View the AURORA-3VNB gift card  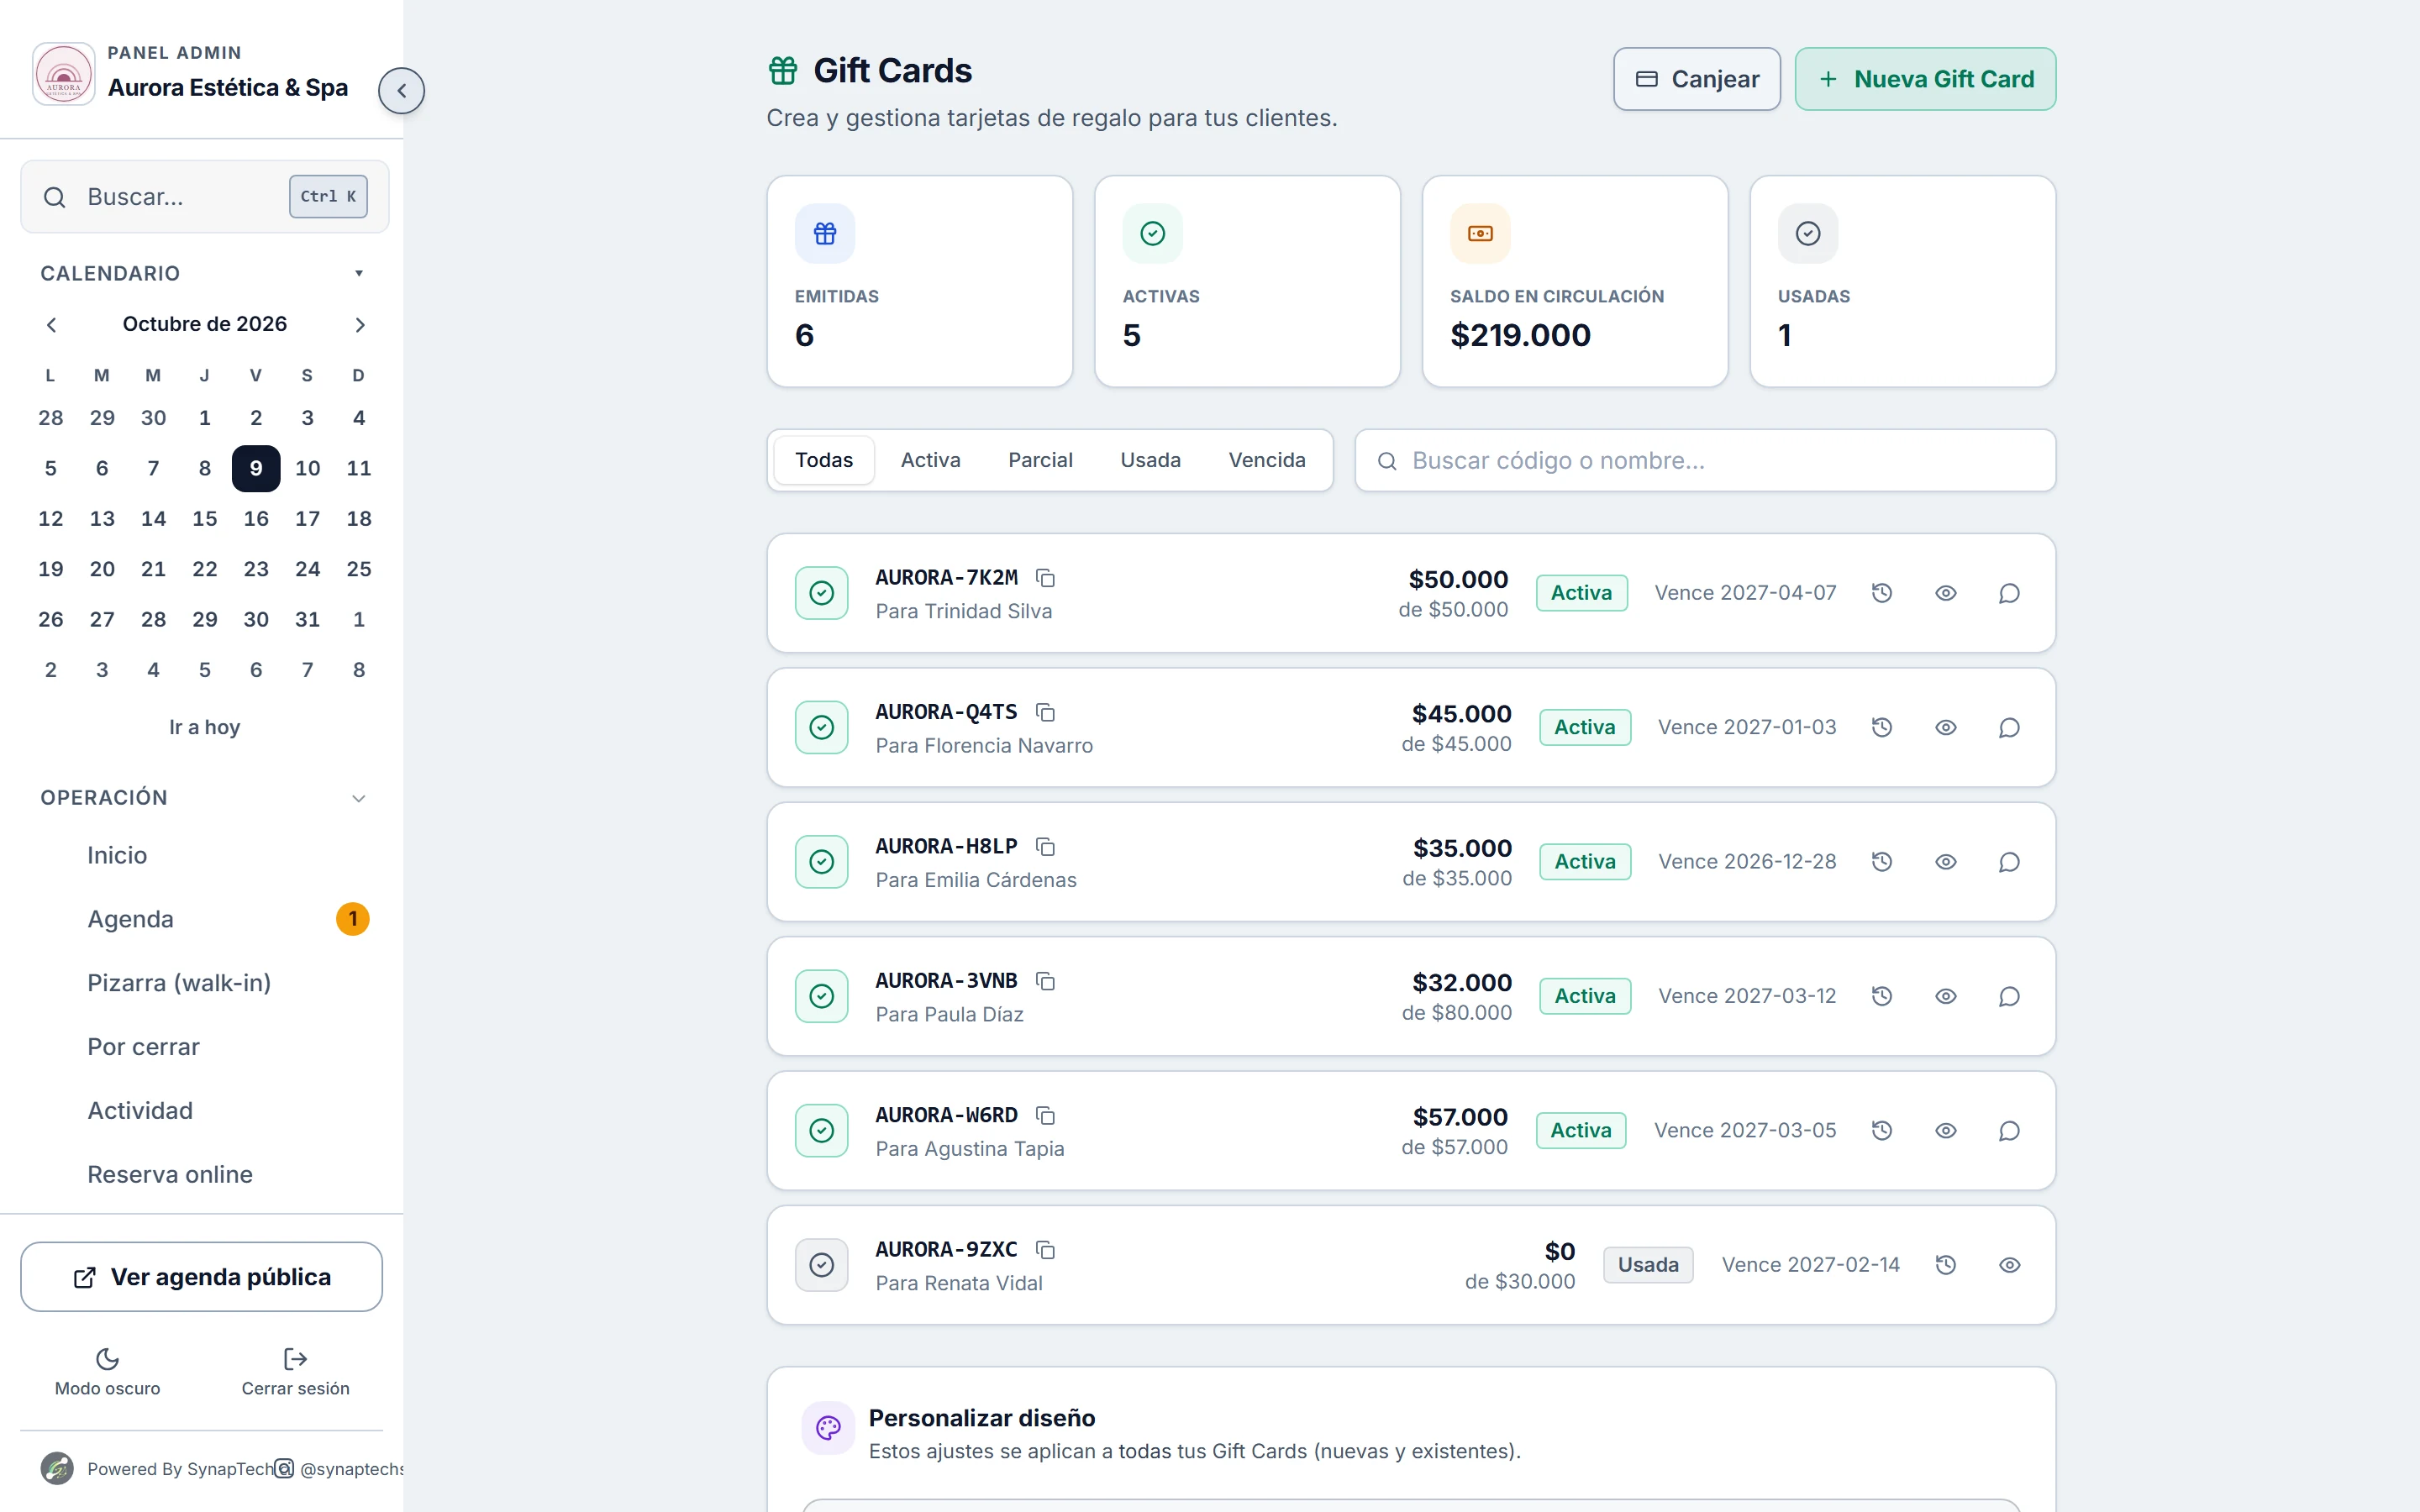[x=1946, y=996]
